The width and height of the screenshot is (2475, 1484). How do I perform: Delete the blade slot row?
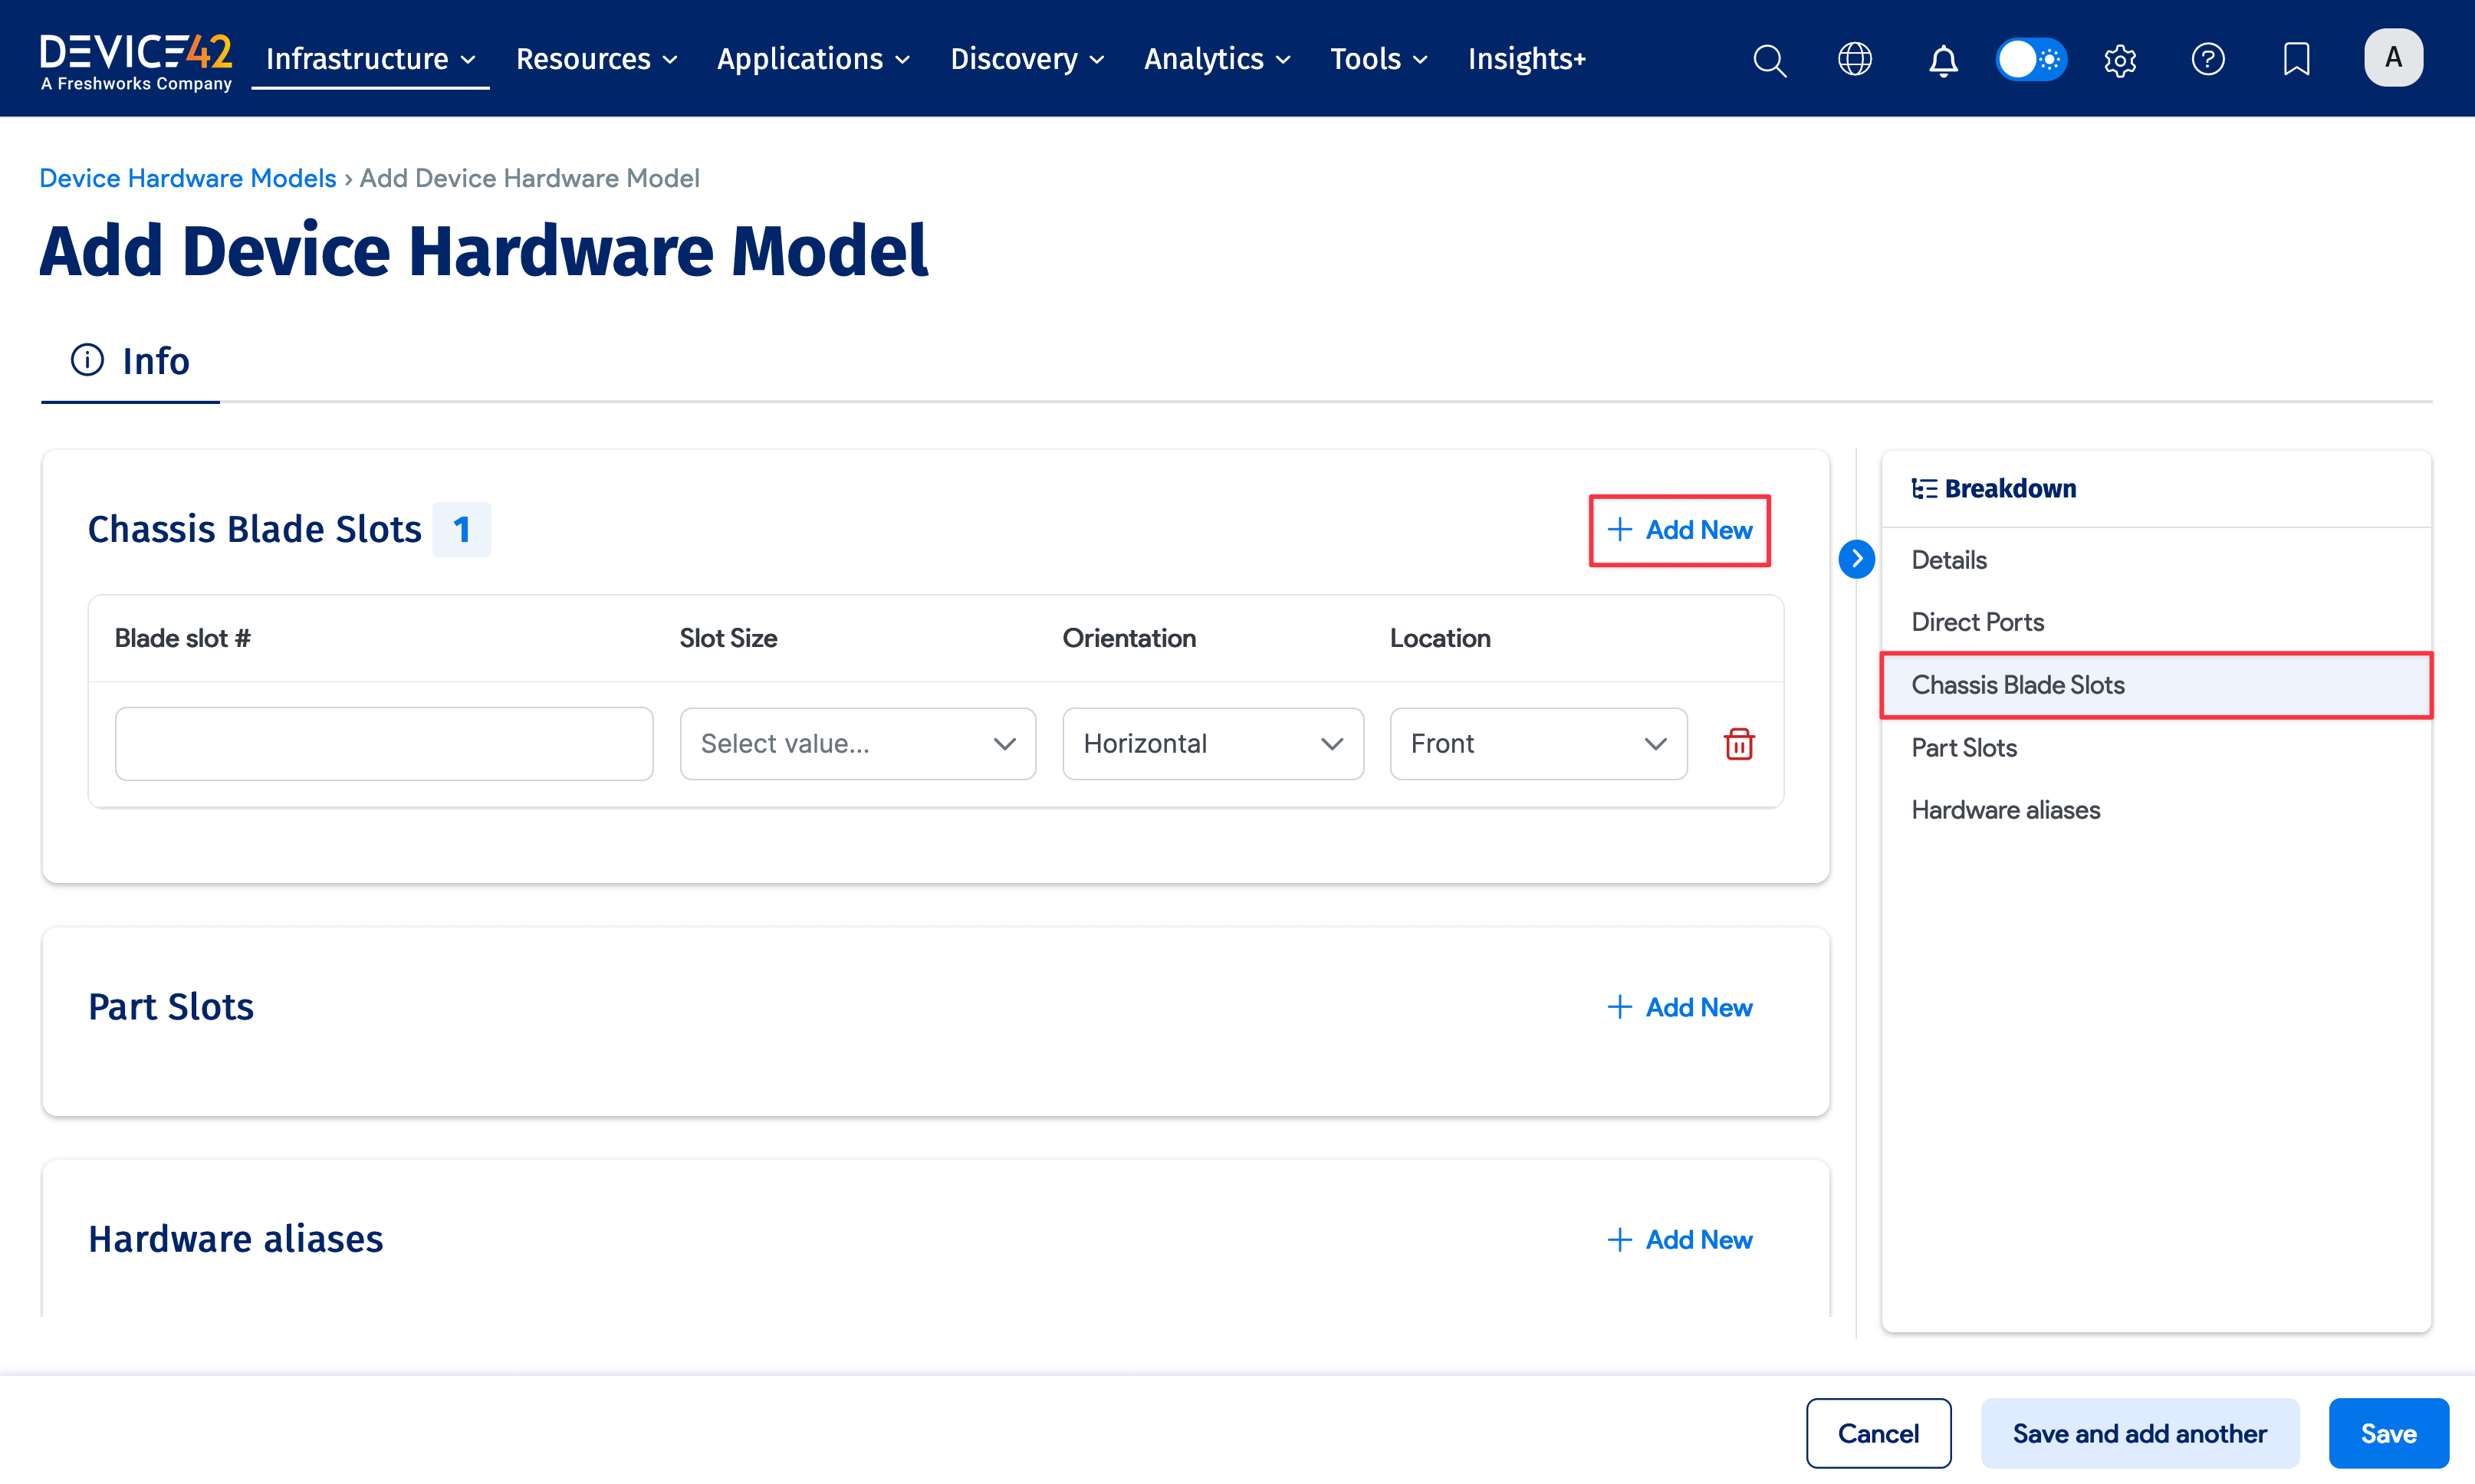[x=1739, y=744]
